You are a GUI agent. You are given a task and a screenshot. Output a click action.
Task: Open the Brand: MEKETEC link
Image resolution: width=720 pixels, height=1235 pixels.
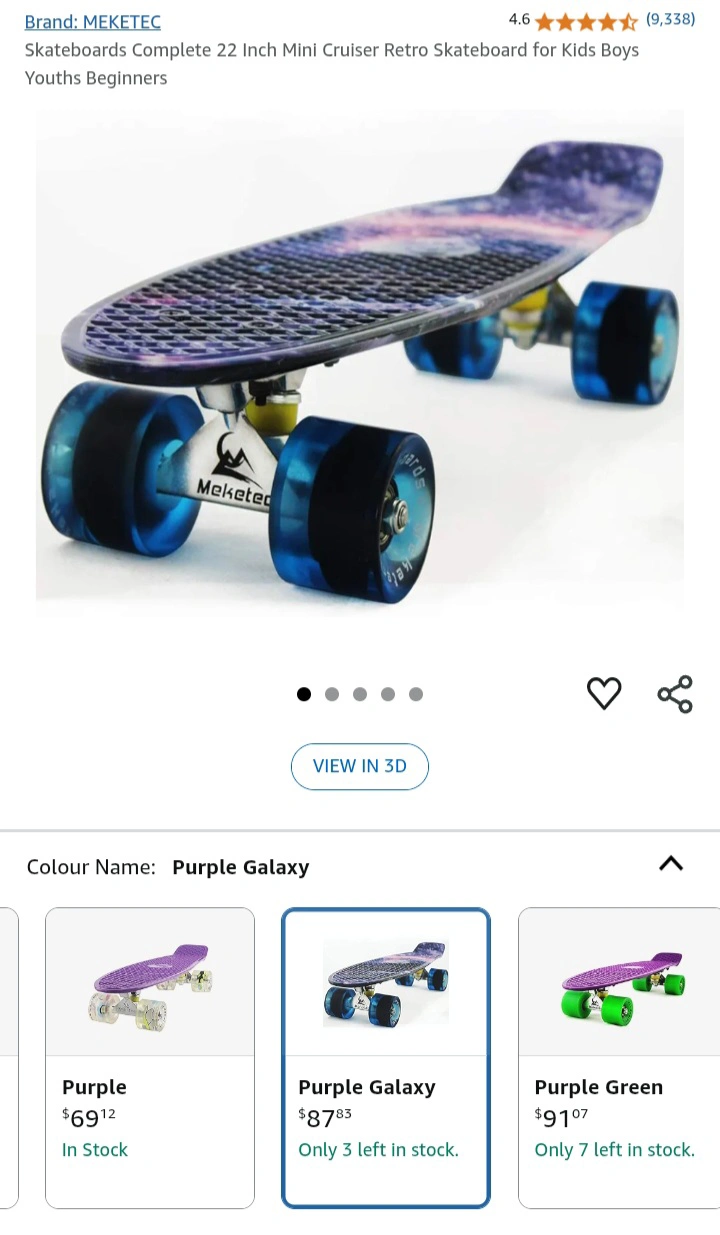[x=92, y=21]
